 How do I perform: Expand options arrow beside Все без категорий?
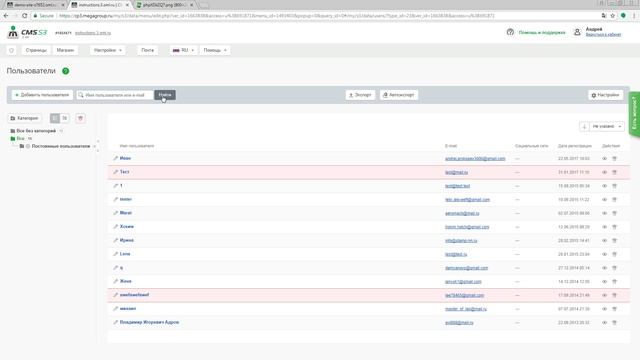(61, 131)
